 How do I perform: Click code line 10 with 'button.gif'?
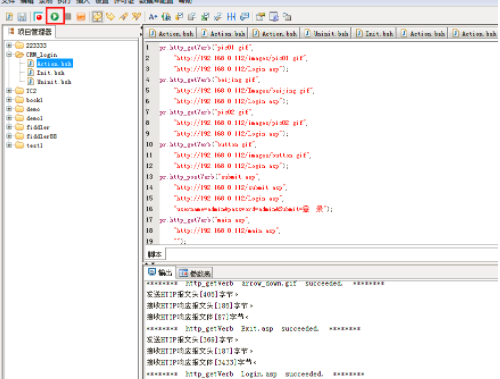(x=208, y=144)
